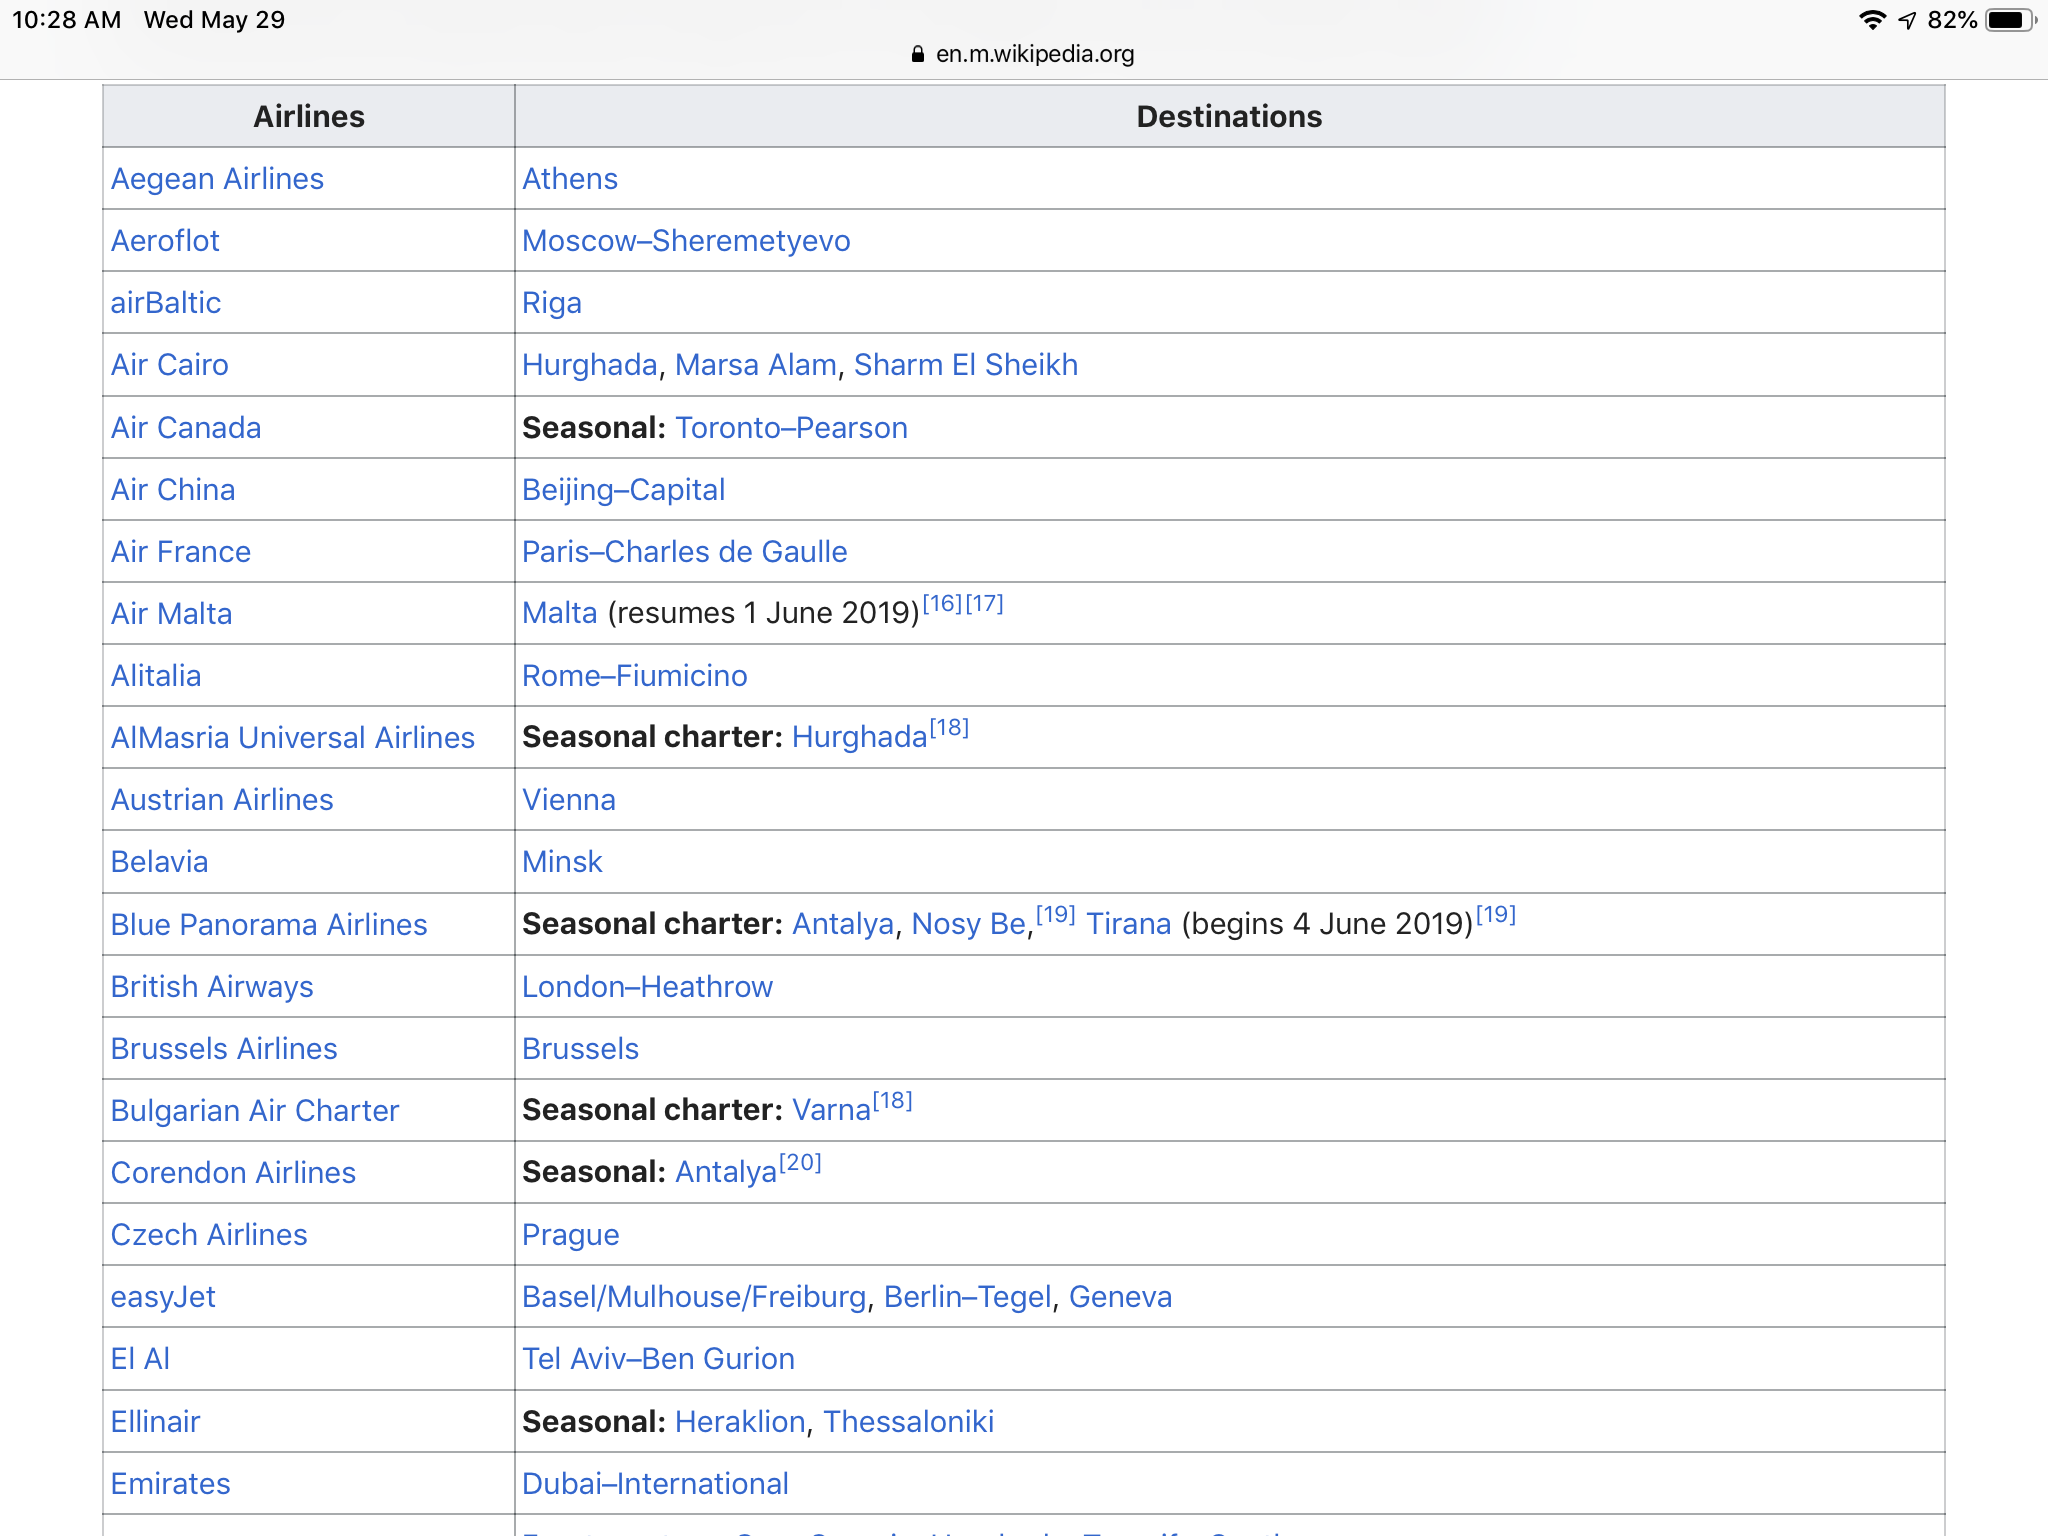The height and width of the screenshot is (1536, 2048).
Task: Open the Toronto–Pearson link
Action: pos(791,428)
